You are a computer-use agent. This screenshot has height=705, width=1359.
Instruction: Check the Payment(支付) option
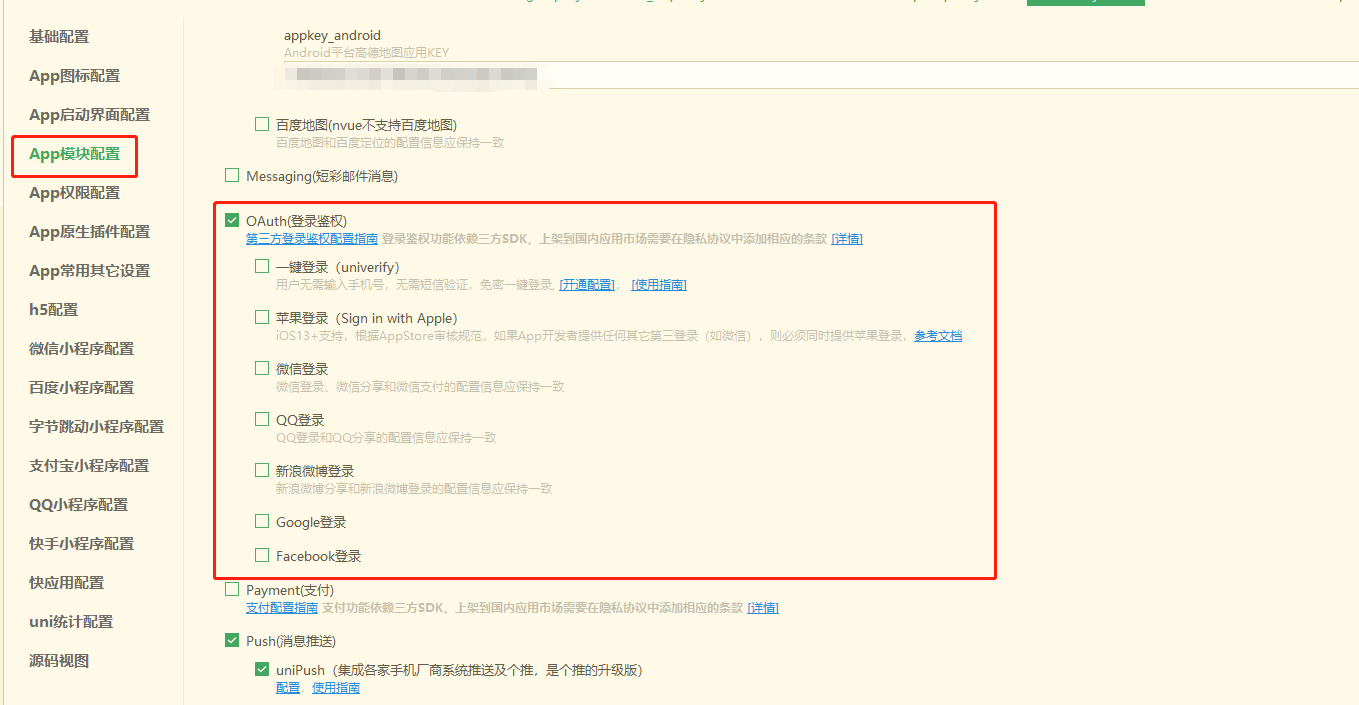point(232,589)
